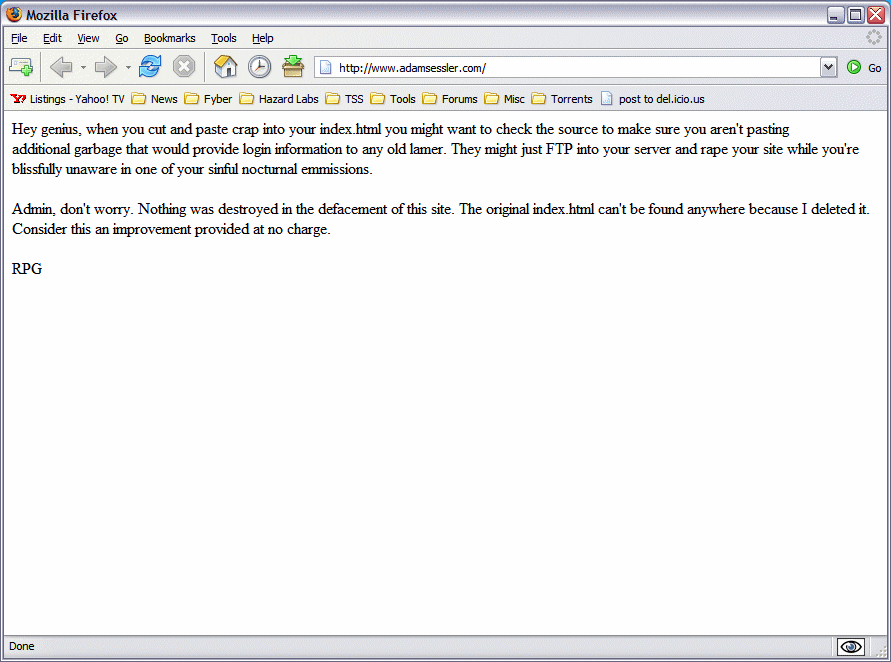
Task: Open the View menu
Action: (88, 38)
